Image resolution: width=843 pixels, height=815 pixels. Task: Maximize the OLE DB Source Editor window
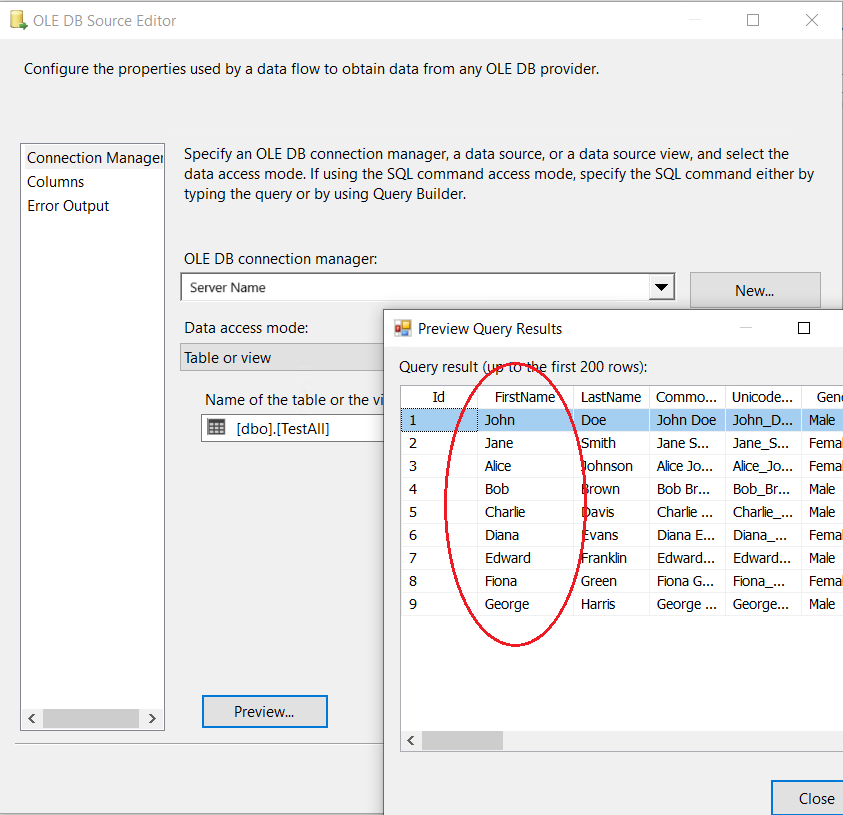pyautogui.click(x=753, y=20)
